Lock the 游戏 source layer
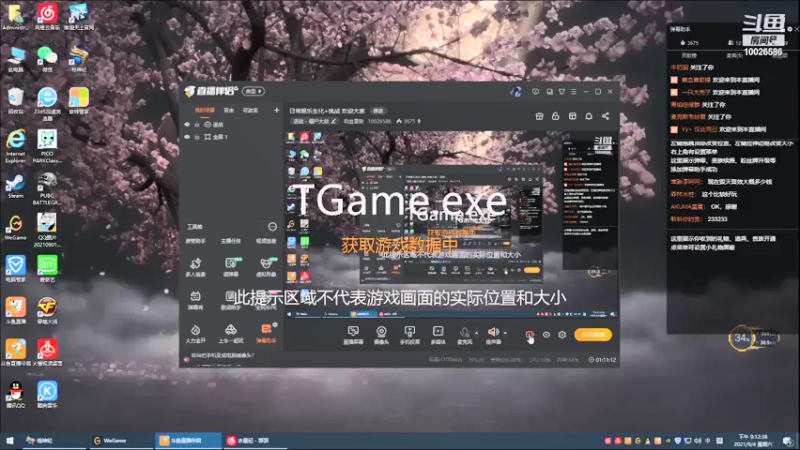 point(196,124)
